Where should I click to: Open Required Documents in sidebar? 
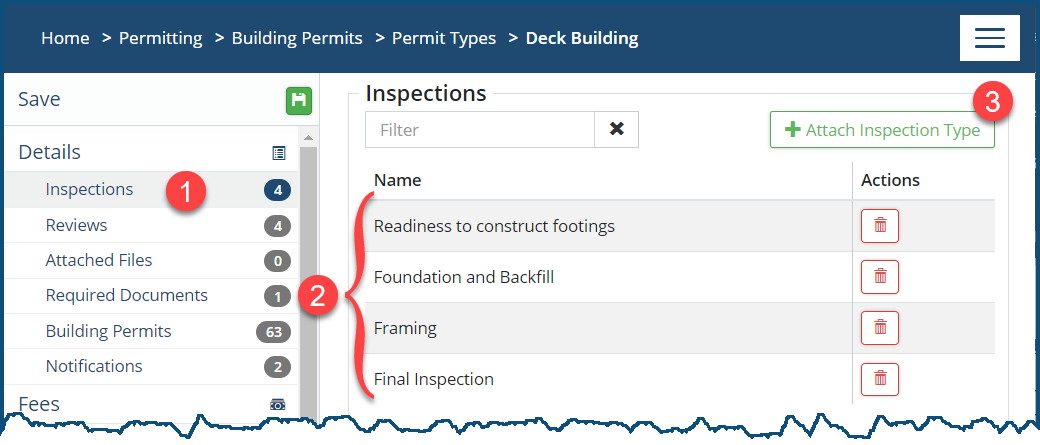click(126, 295)
